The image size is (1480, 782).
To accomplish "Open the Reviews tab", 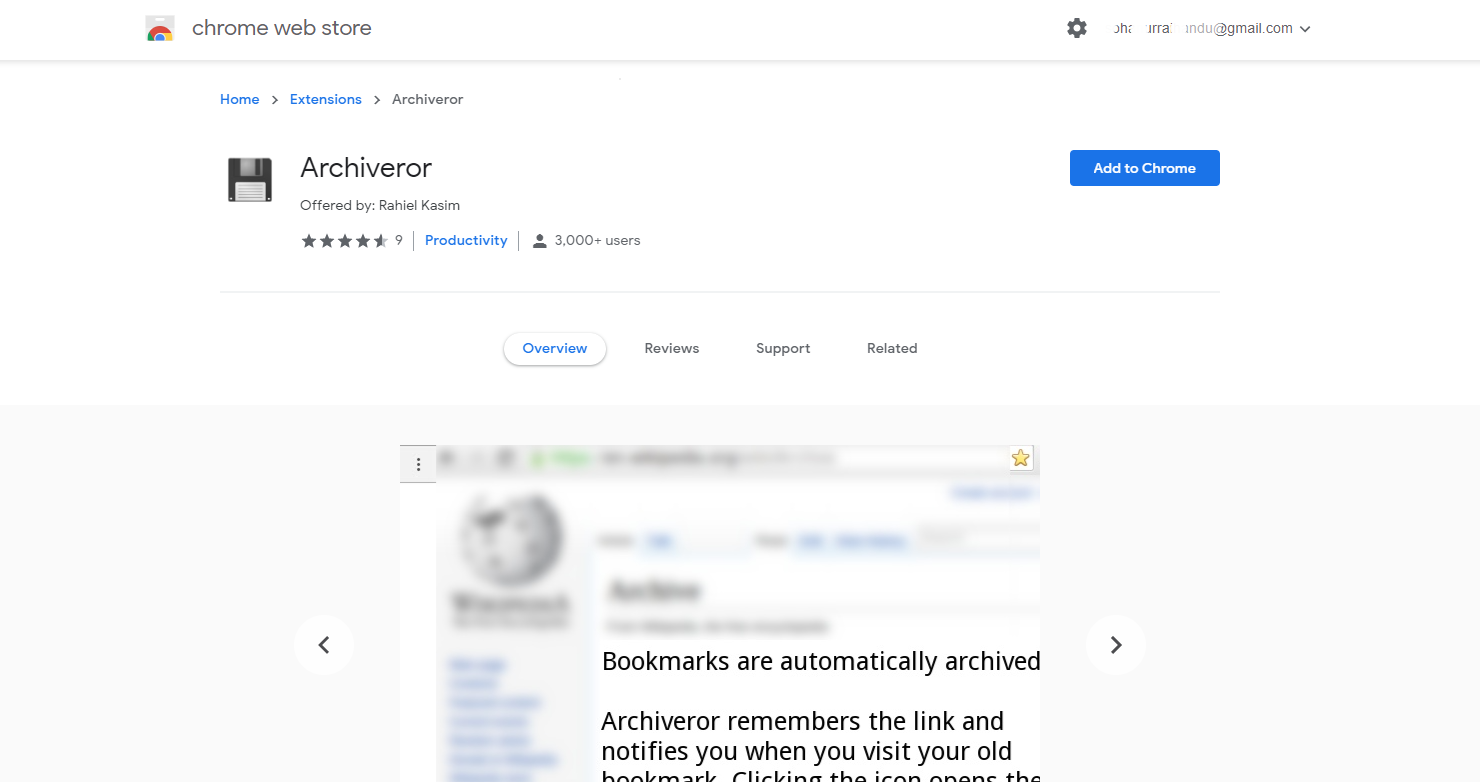I will coord(672,349).
